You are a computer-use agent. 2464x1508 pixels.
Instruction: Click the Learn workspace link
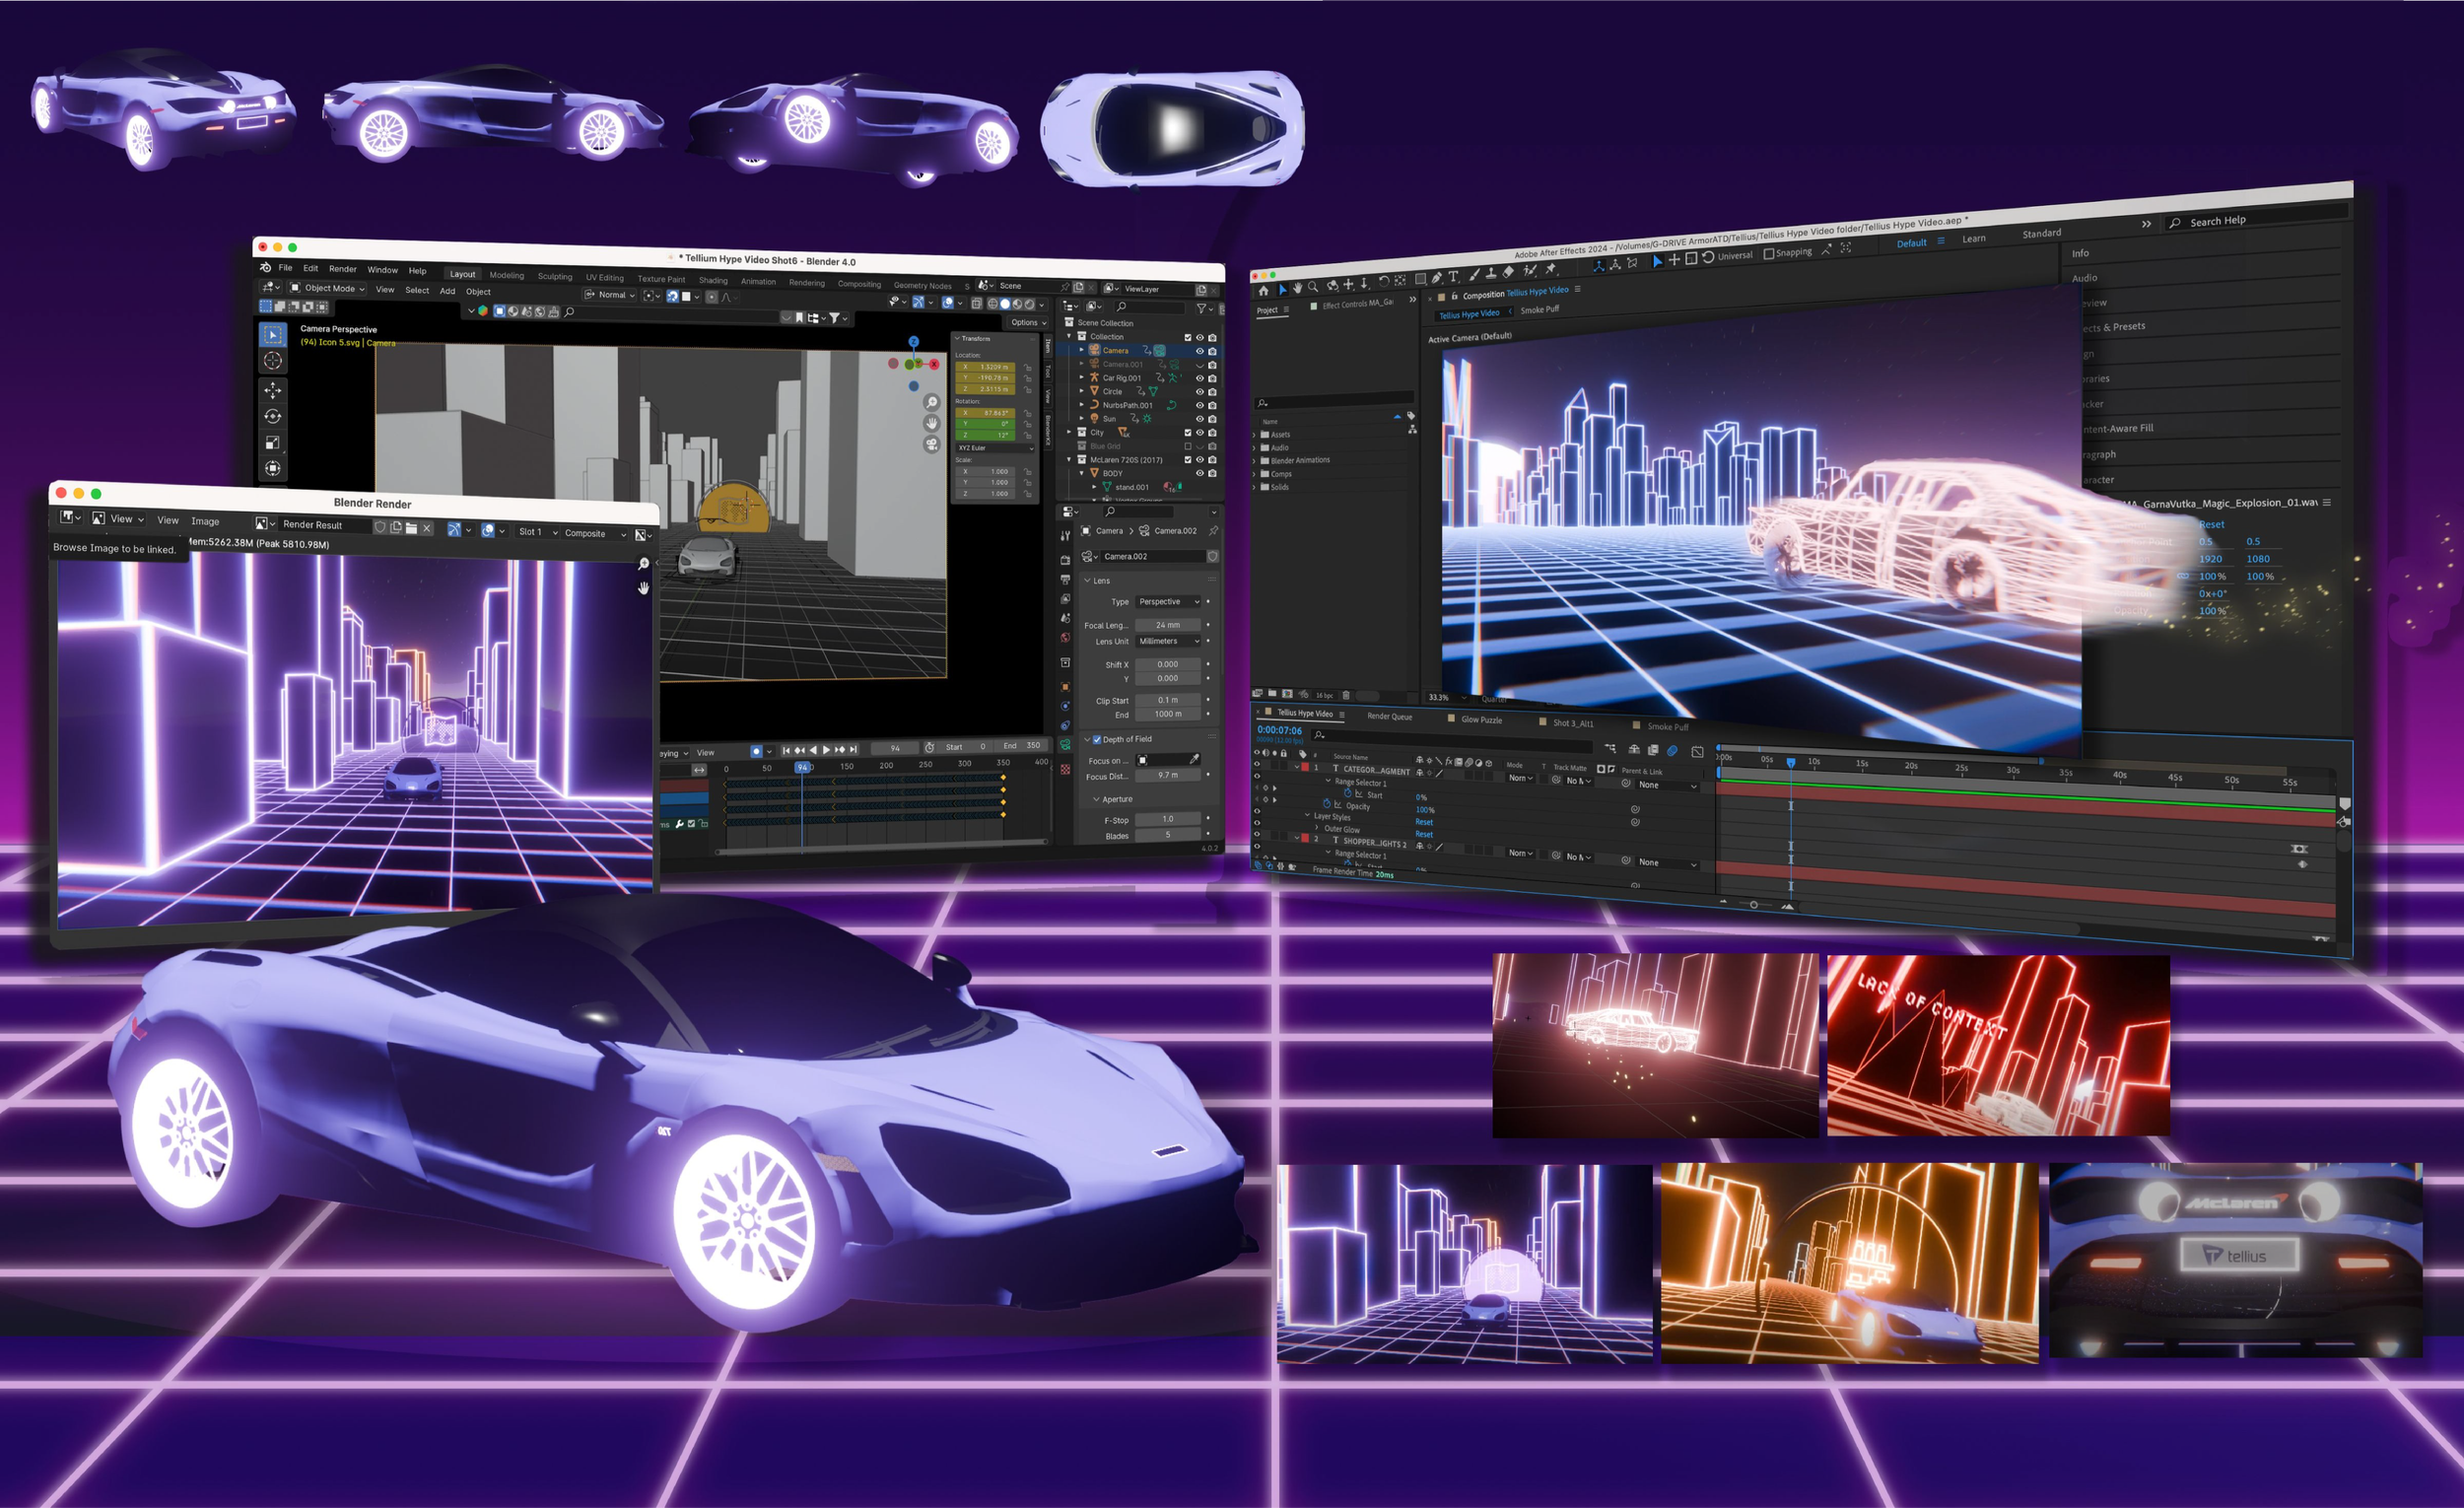point(1973,239)
